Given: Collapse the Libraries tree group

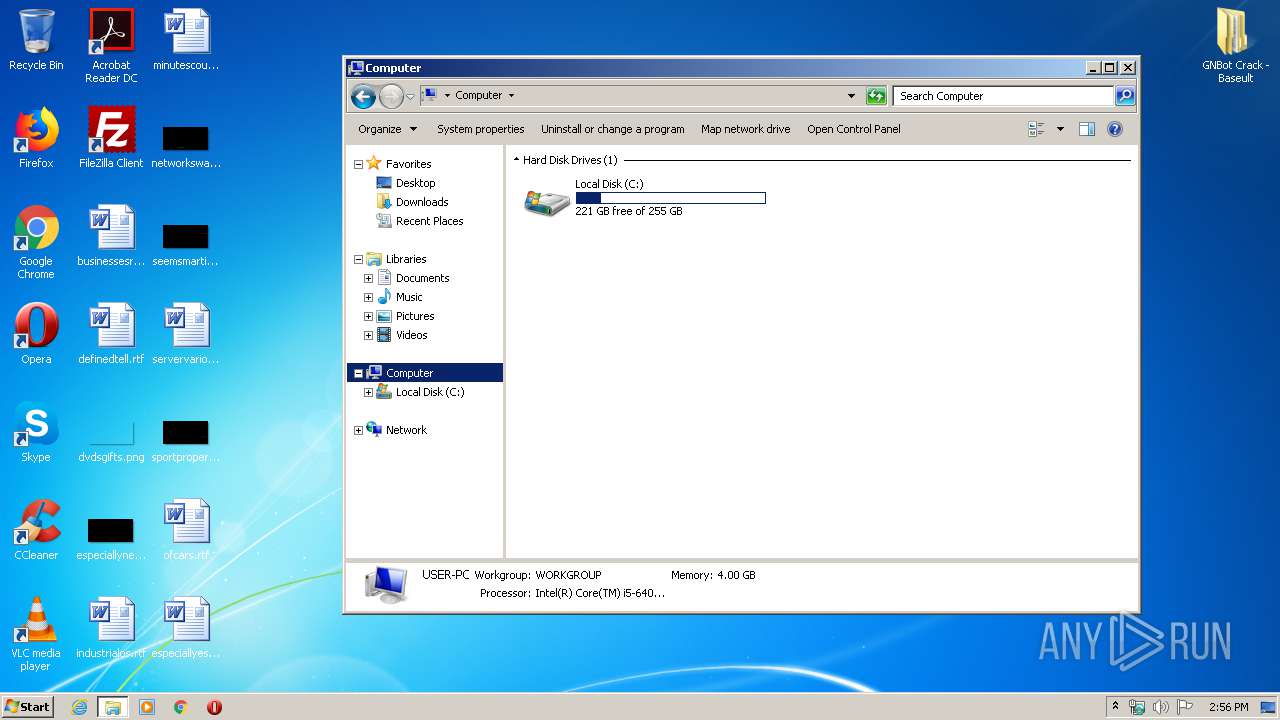Looking at the screenshot, I should click(358, 259).
